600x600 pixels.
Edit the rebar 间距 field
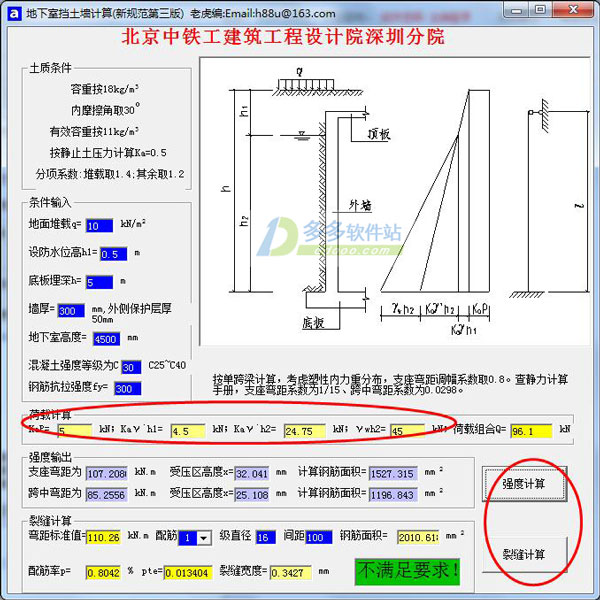[319, 538]
